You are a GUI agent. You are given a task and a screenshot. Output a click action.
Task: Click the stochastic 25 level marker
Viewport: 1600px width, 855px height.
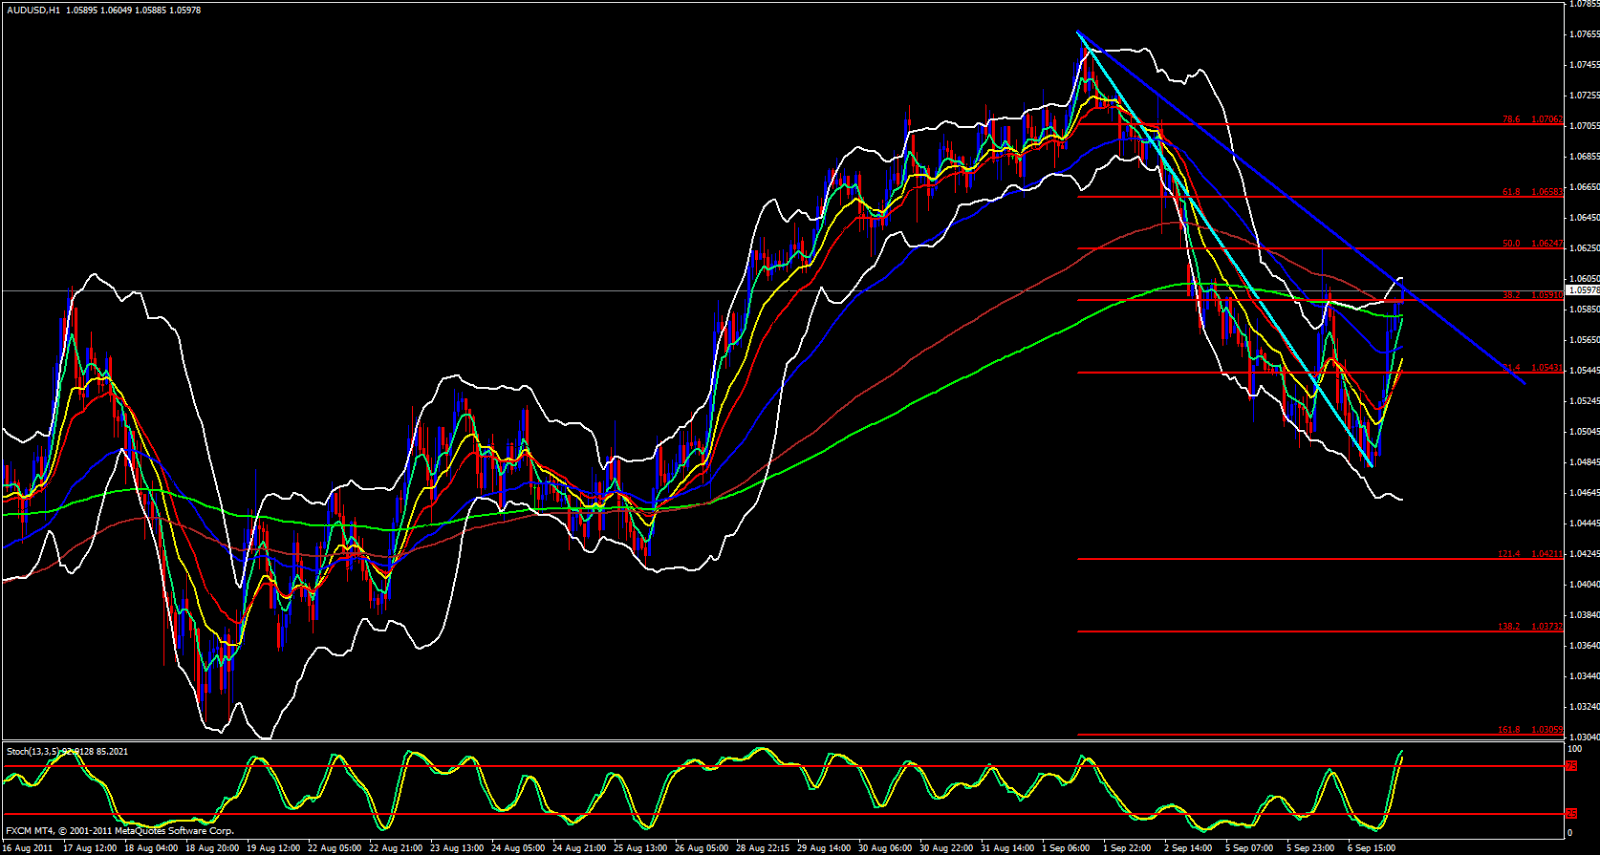click(x=1571, y=814)
